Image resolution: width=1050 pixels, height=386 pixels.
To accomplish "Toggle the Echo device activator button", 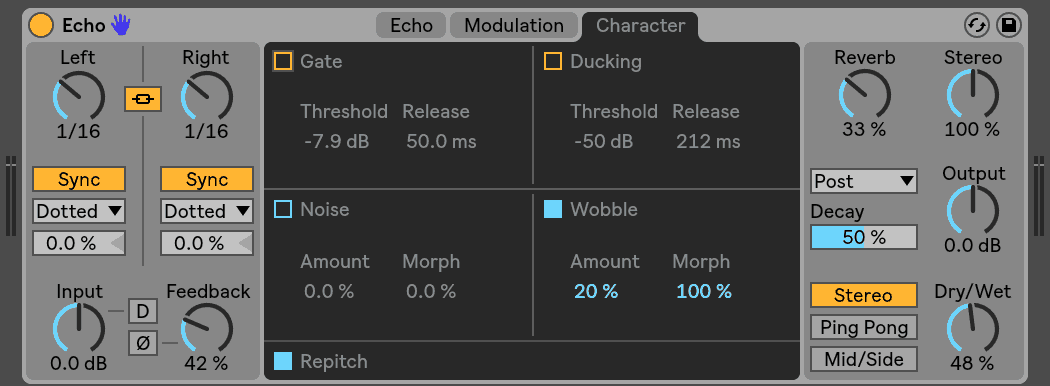I will pos(41,25).
